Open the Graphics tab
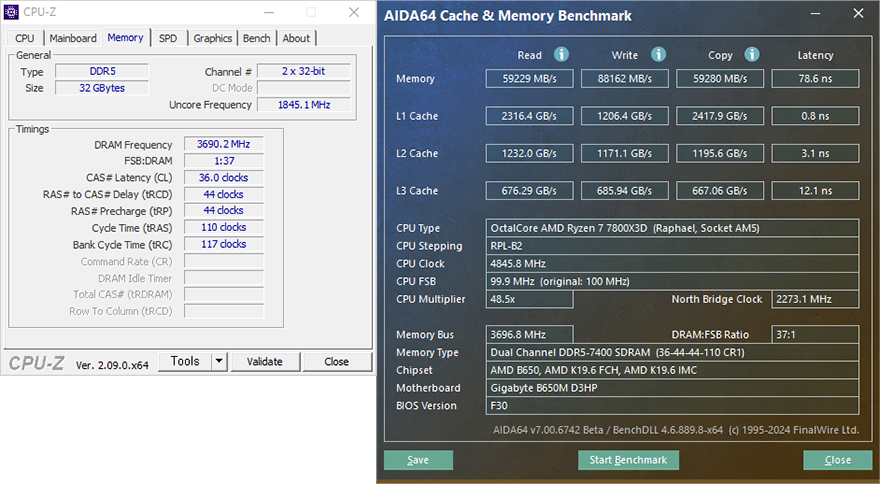Image resolution: width=880 pixels, height=484 pixels. (x=213, y=38)
